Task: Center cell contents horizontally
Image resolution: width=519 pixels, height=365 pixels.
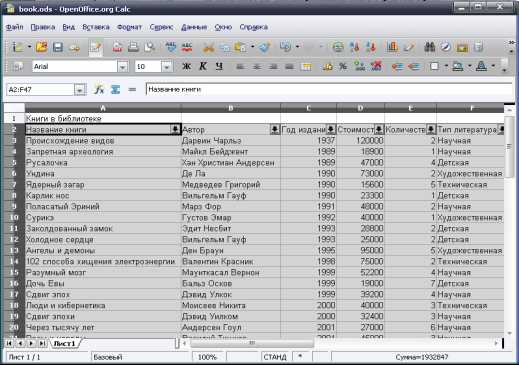Action: click(x=256, y=66)
